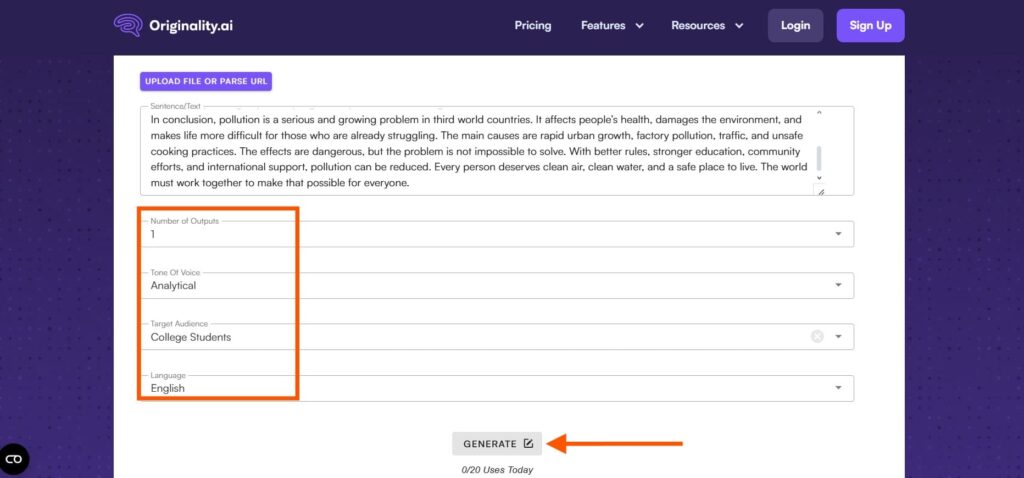
Task: Expand the Language dropdown
Action: 838,388
